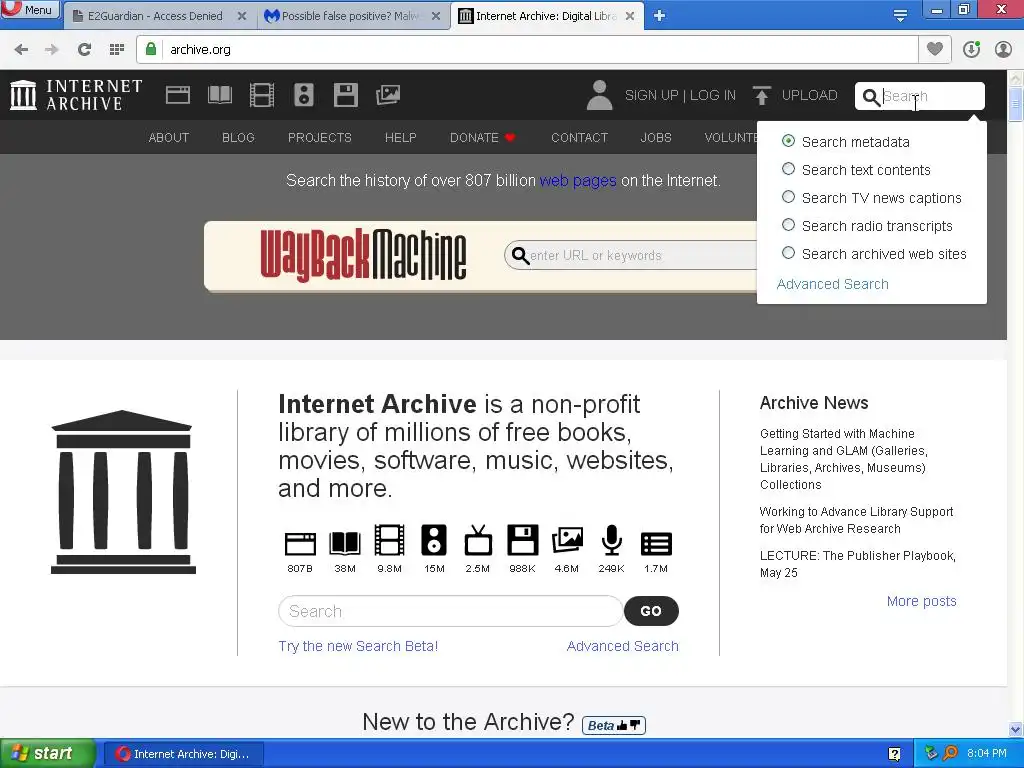The height and width of the screenshot is (768, 1024).
Task: Click the floppy disk icon labeled 988K
Action: 522,541
